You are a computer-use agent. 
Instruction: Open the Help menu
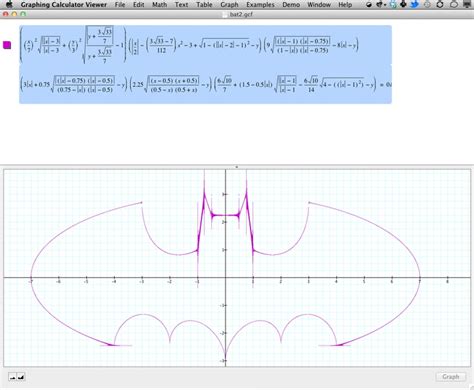point(345,5)
